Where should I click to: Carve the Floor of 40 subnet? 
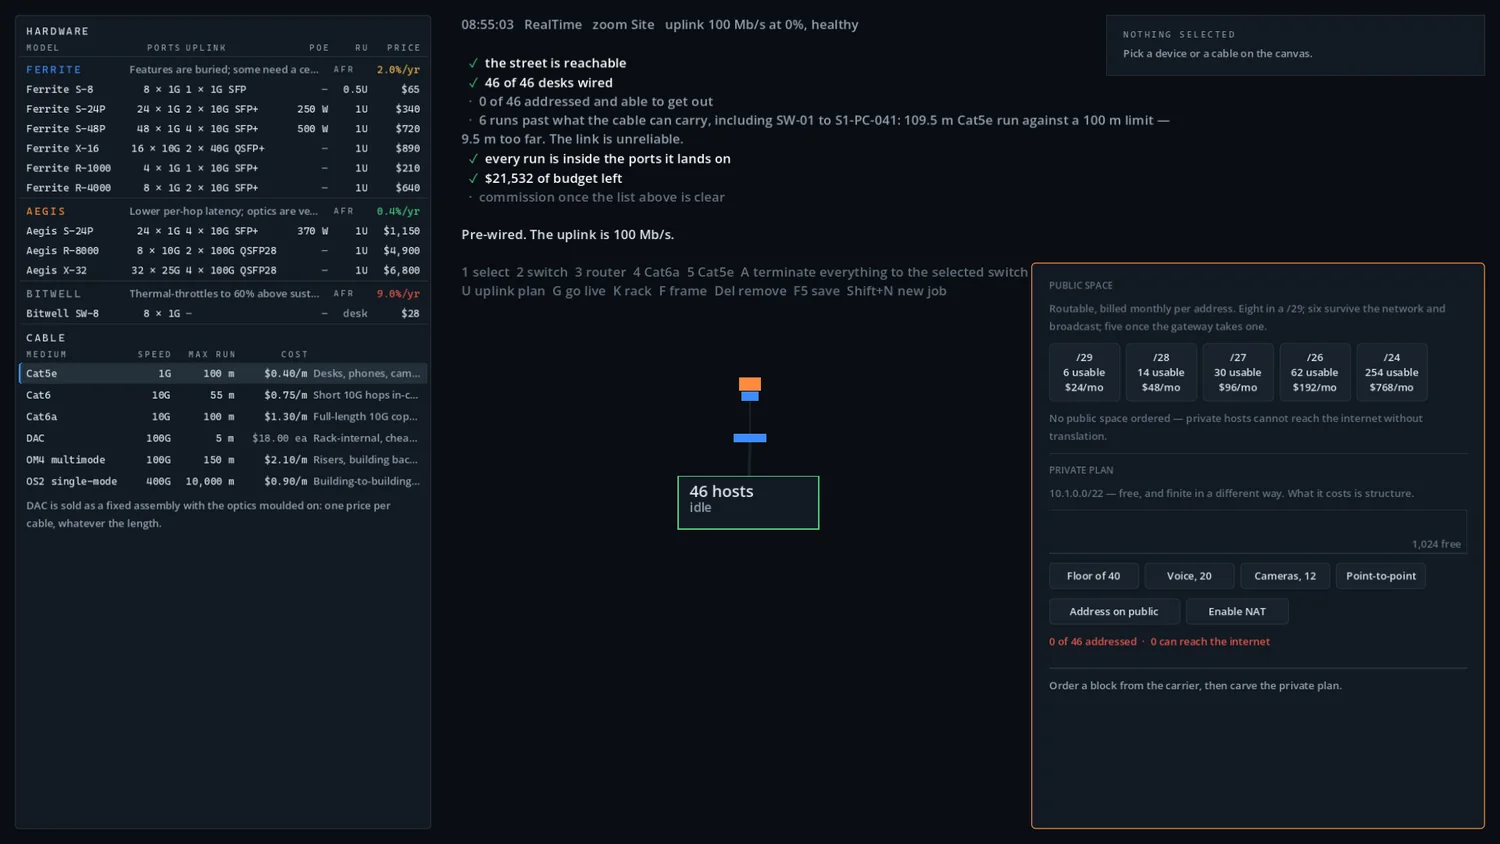1093,576
